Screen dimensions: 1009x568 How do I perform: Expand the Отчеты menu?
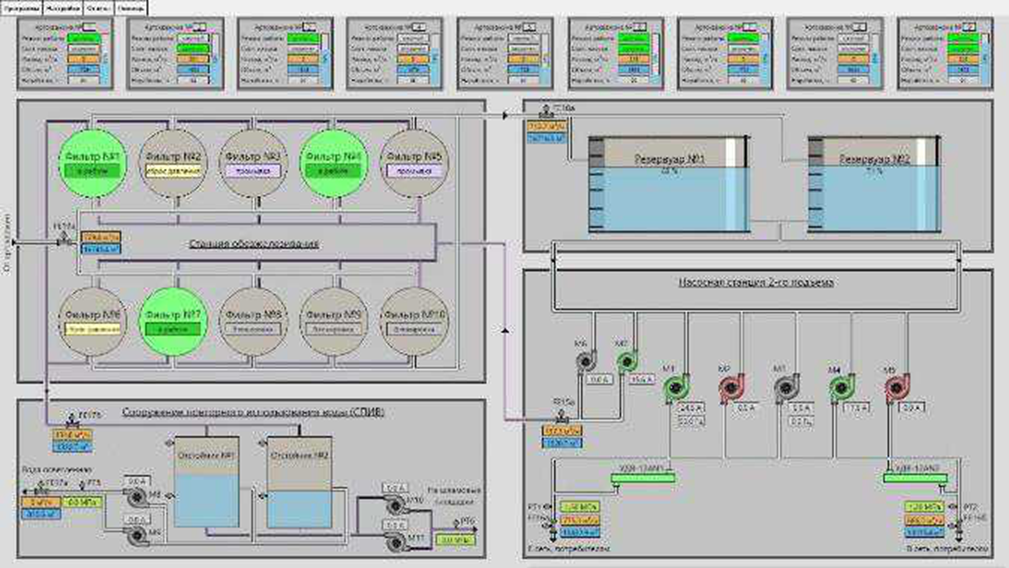click(98, 8)
